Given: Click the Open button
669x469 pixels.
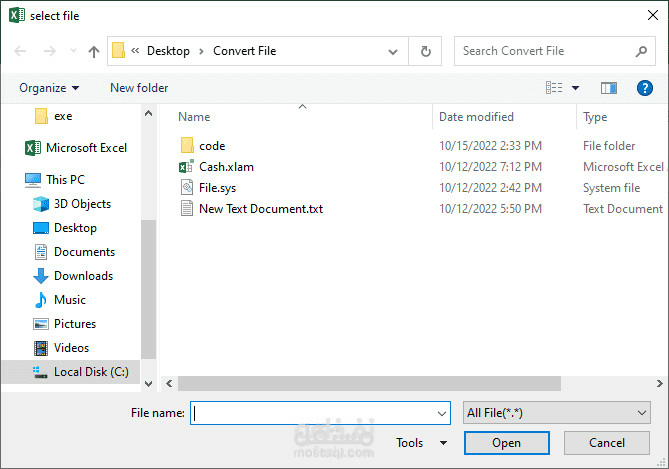Looking at the screenshot, I should coord(506,443).
